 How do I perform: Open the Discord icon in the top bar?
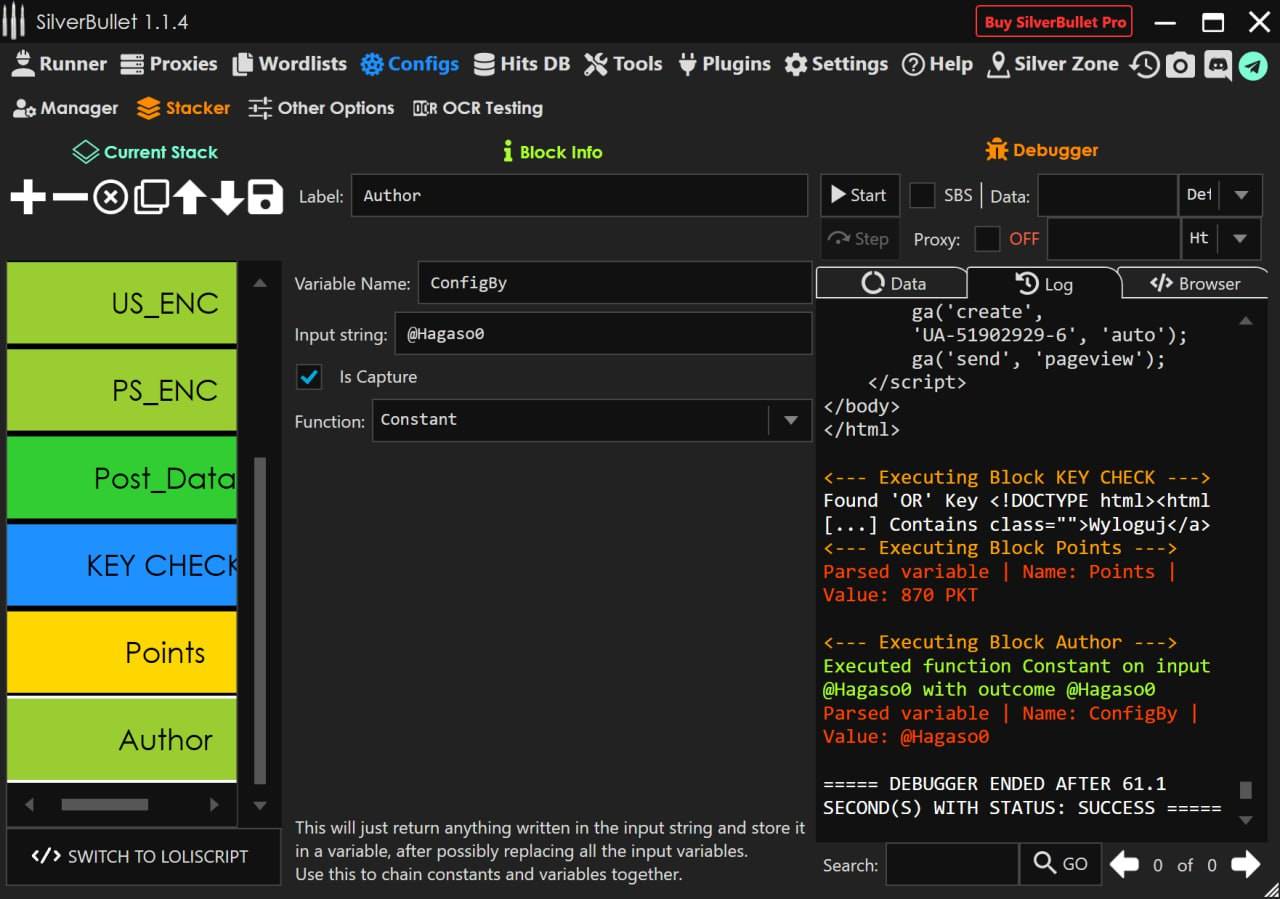pyautogui.click(x=1217, y=65)
